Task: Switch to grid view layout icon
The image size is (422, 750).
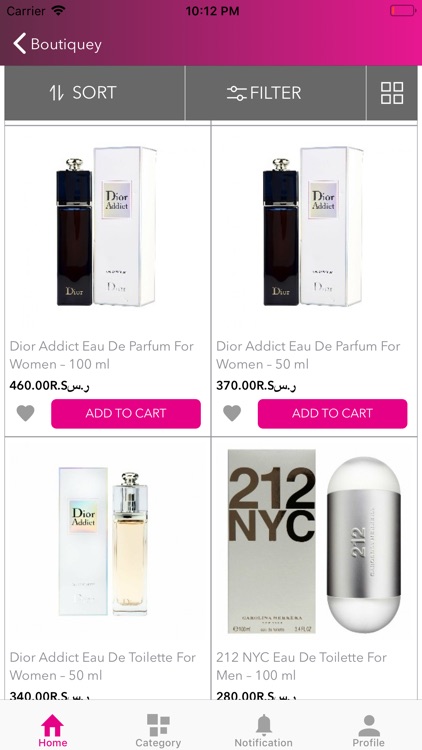Action: tap(392, 93)
